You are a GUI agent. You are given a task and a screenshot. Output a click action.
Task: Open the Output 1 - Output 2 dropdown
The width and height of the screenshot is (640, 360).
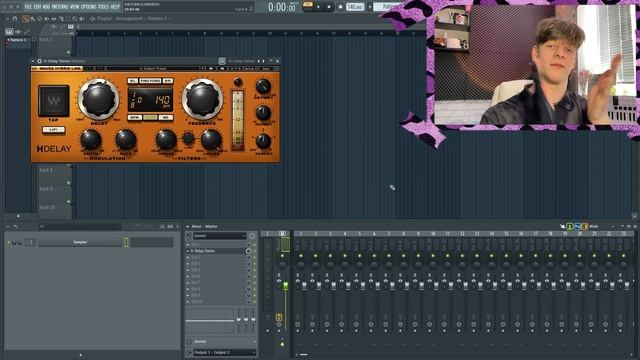[224, 352]
